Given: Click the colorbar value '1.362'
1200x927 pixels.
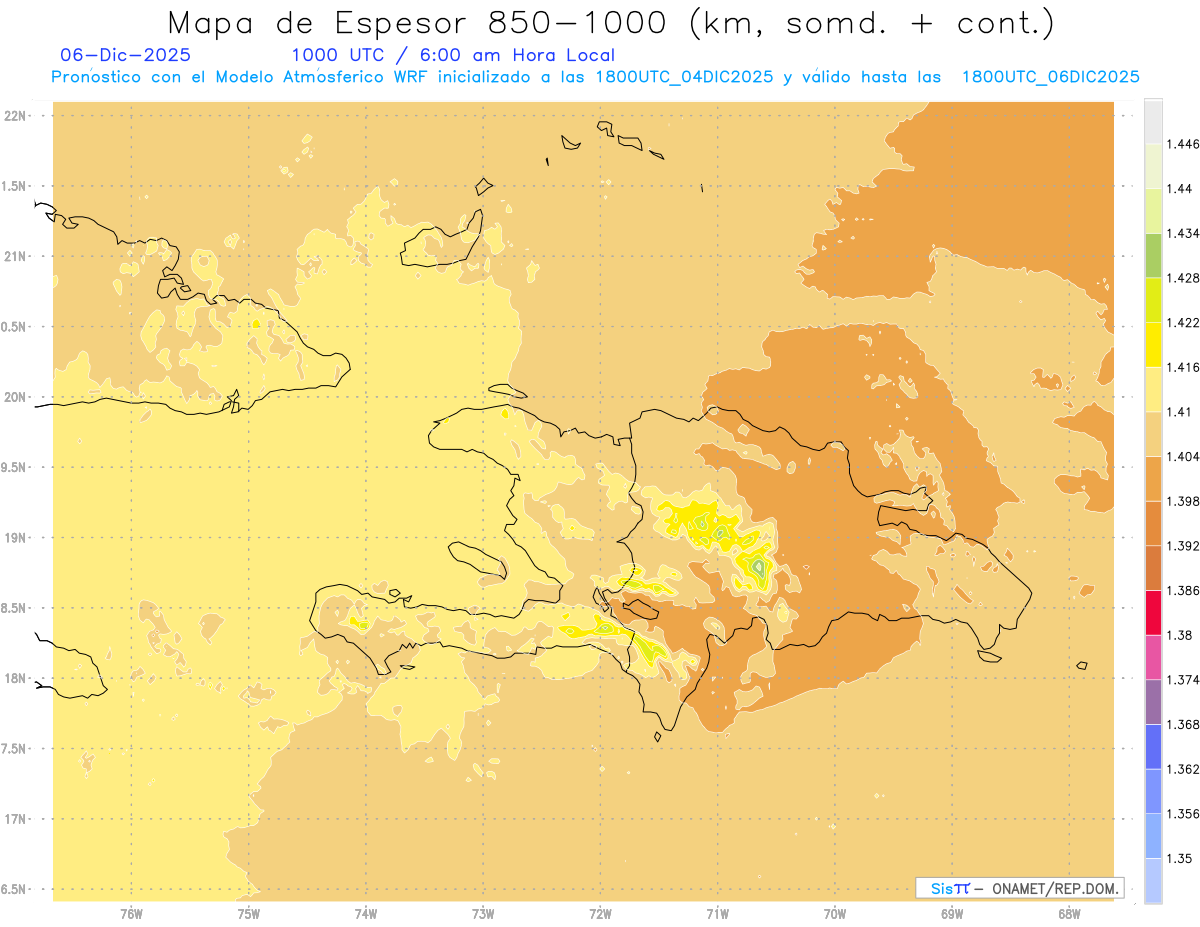Looking at the screenshot, I should [x=1185, y=769].
